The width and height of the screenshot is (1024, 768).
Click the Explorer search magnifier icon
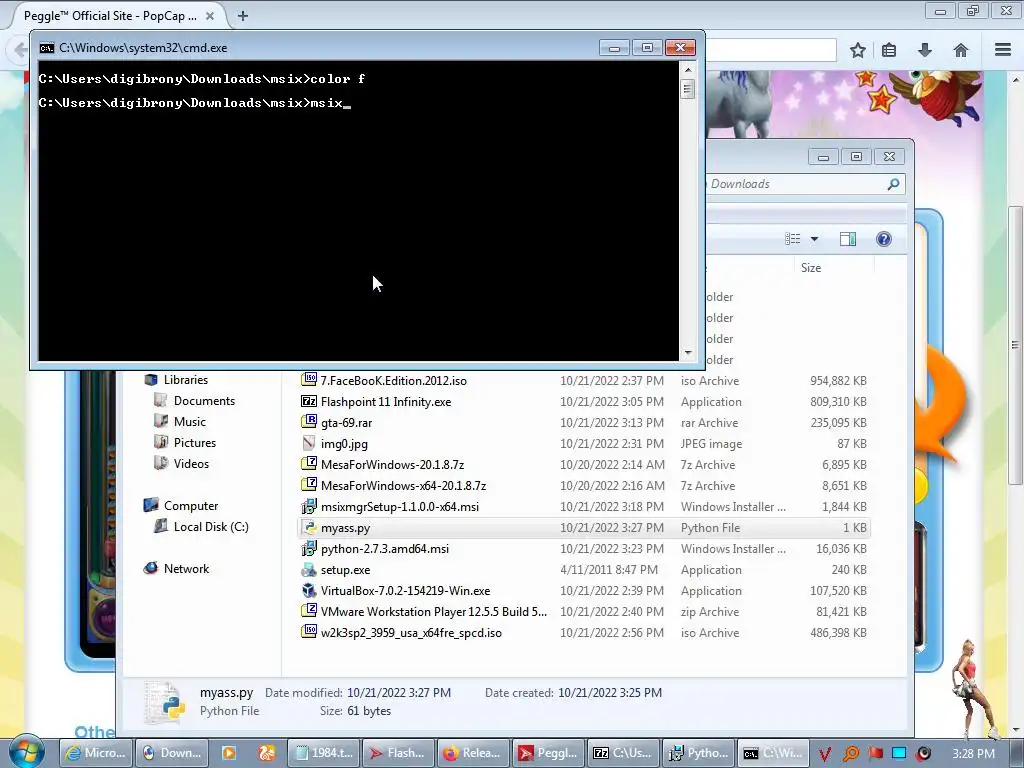tap(893, 184)
